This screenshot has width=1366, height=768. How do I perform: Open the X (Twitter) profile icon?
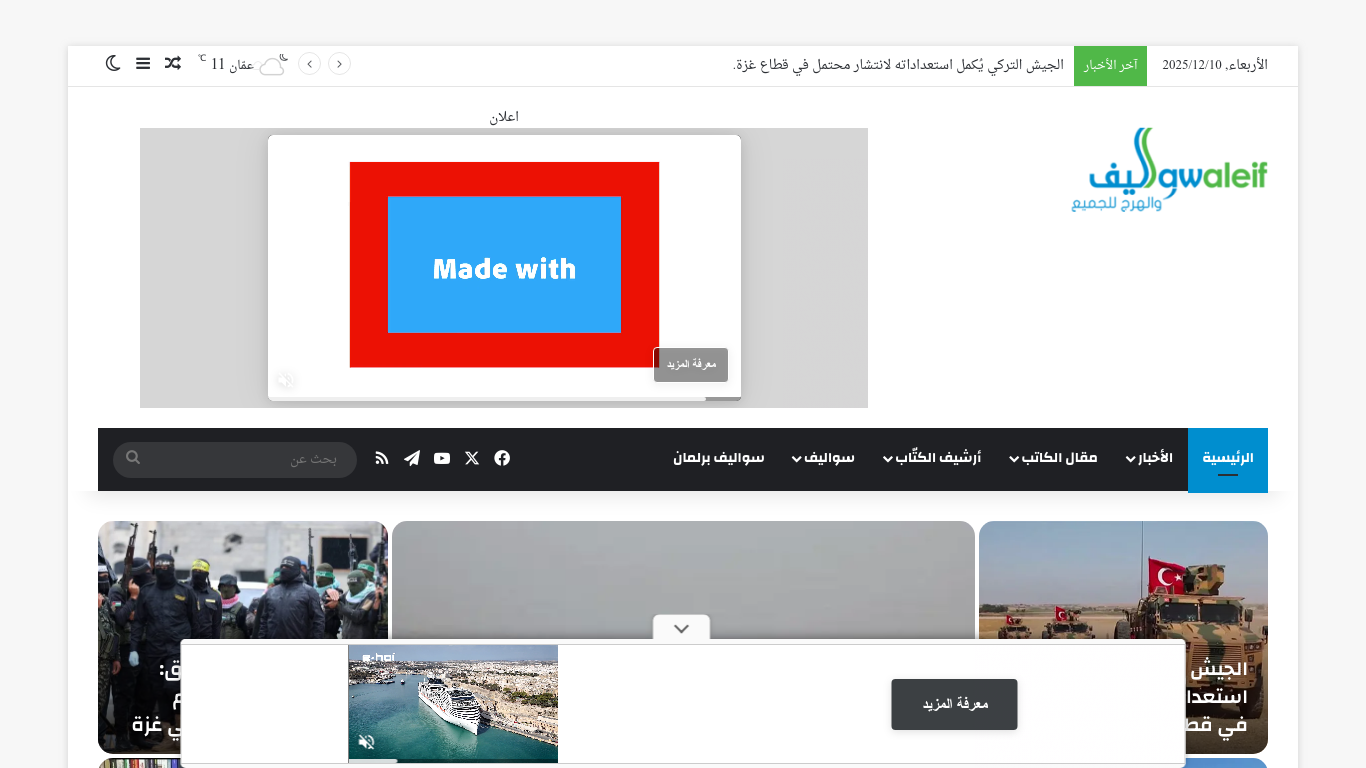pos(471,458)
